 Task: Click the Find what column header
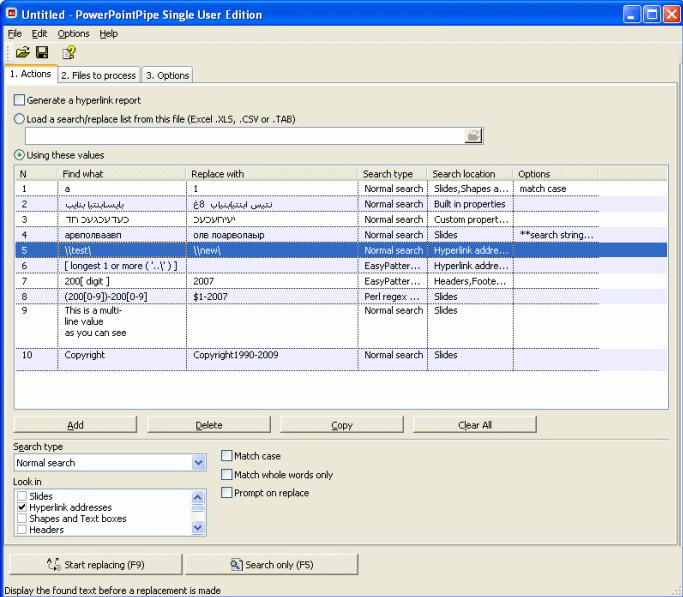coord(122,174)
